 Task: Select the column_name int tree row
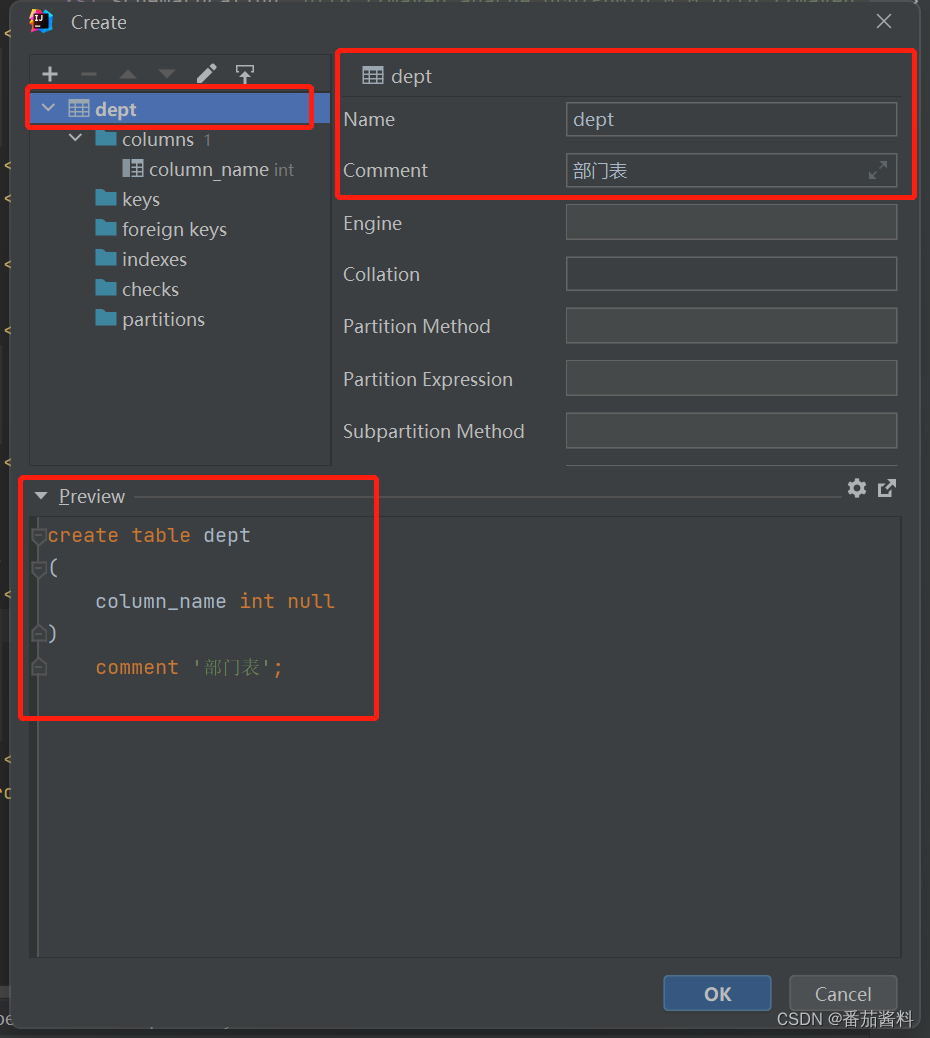180,169
